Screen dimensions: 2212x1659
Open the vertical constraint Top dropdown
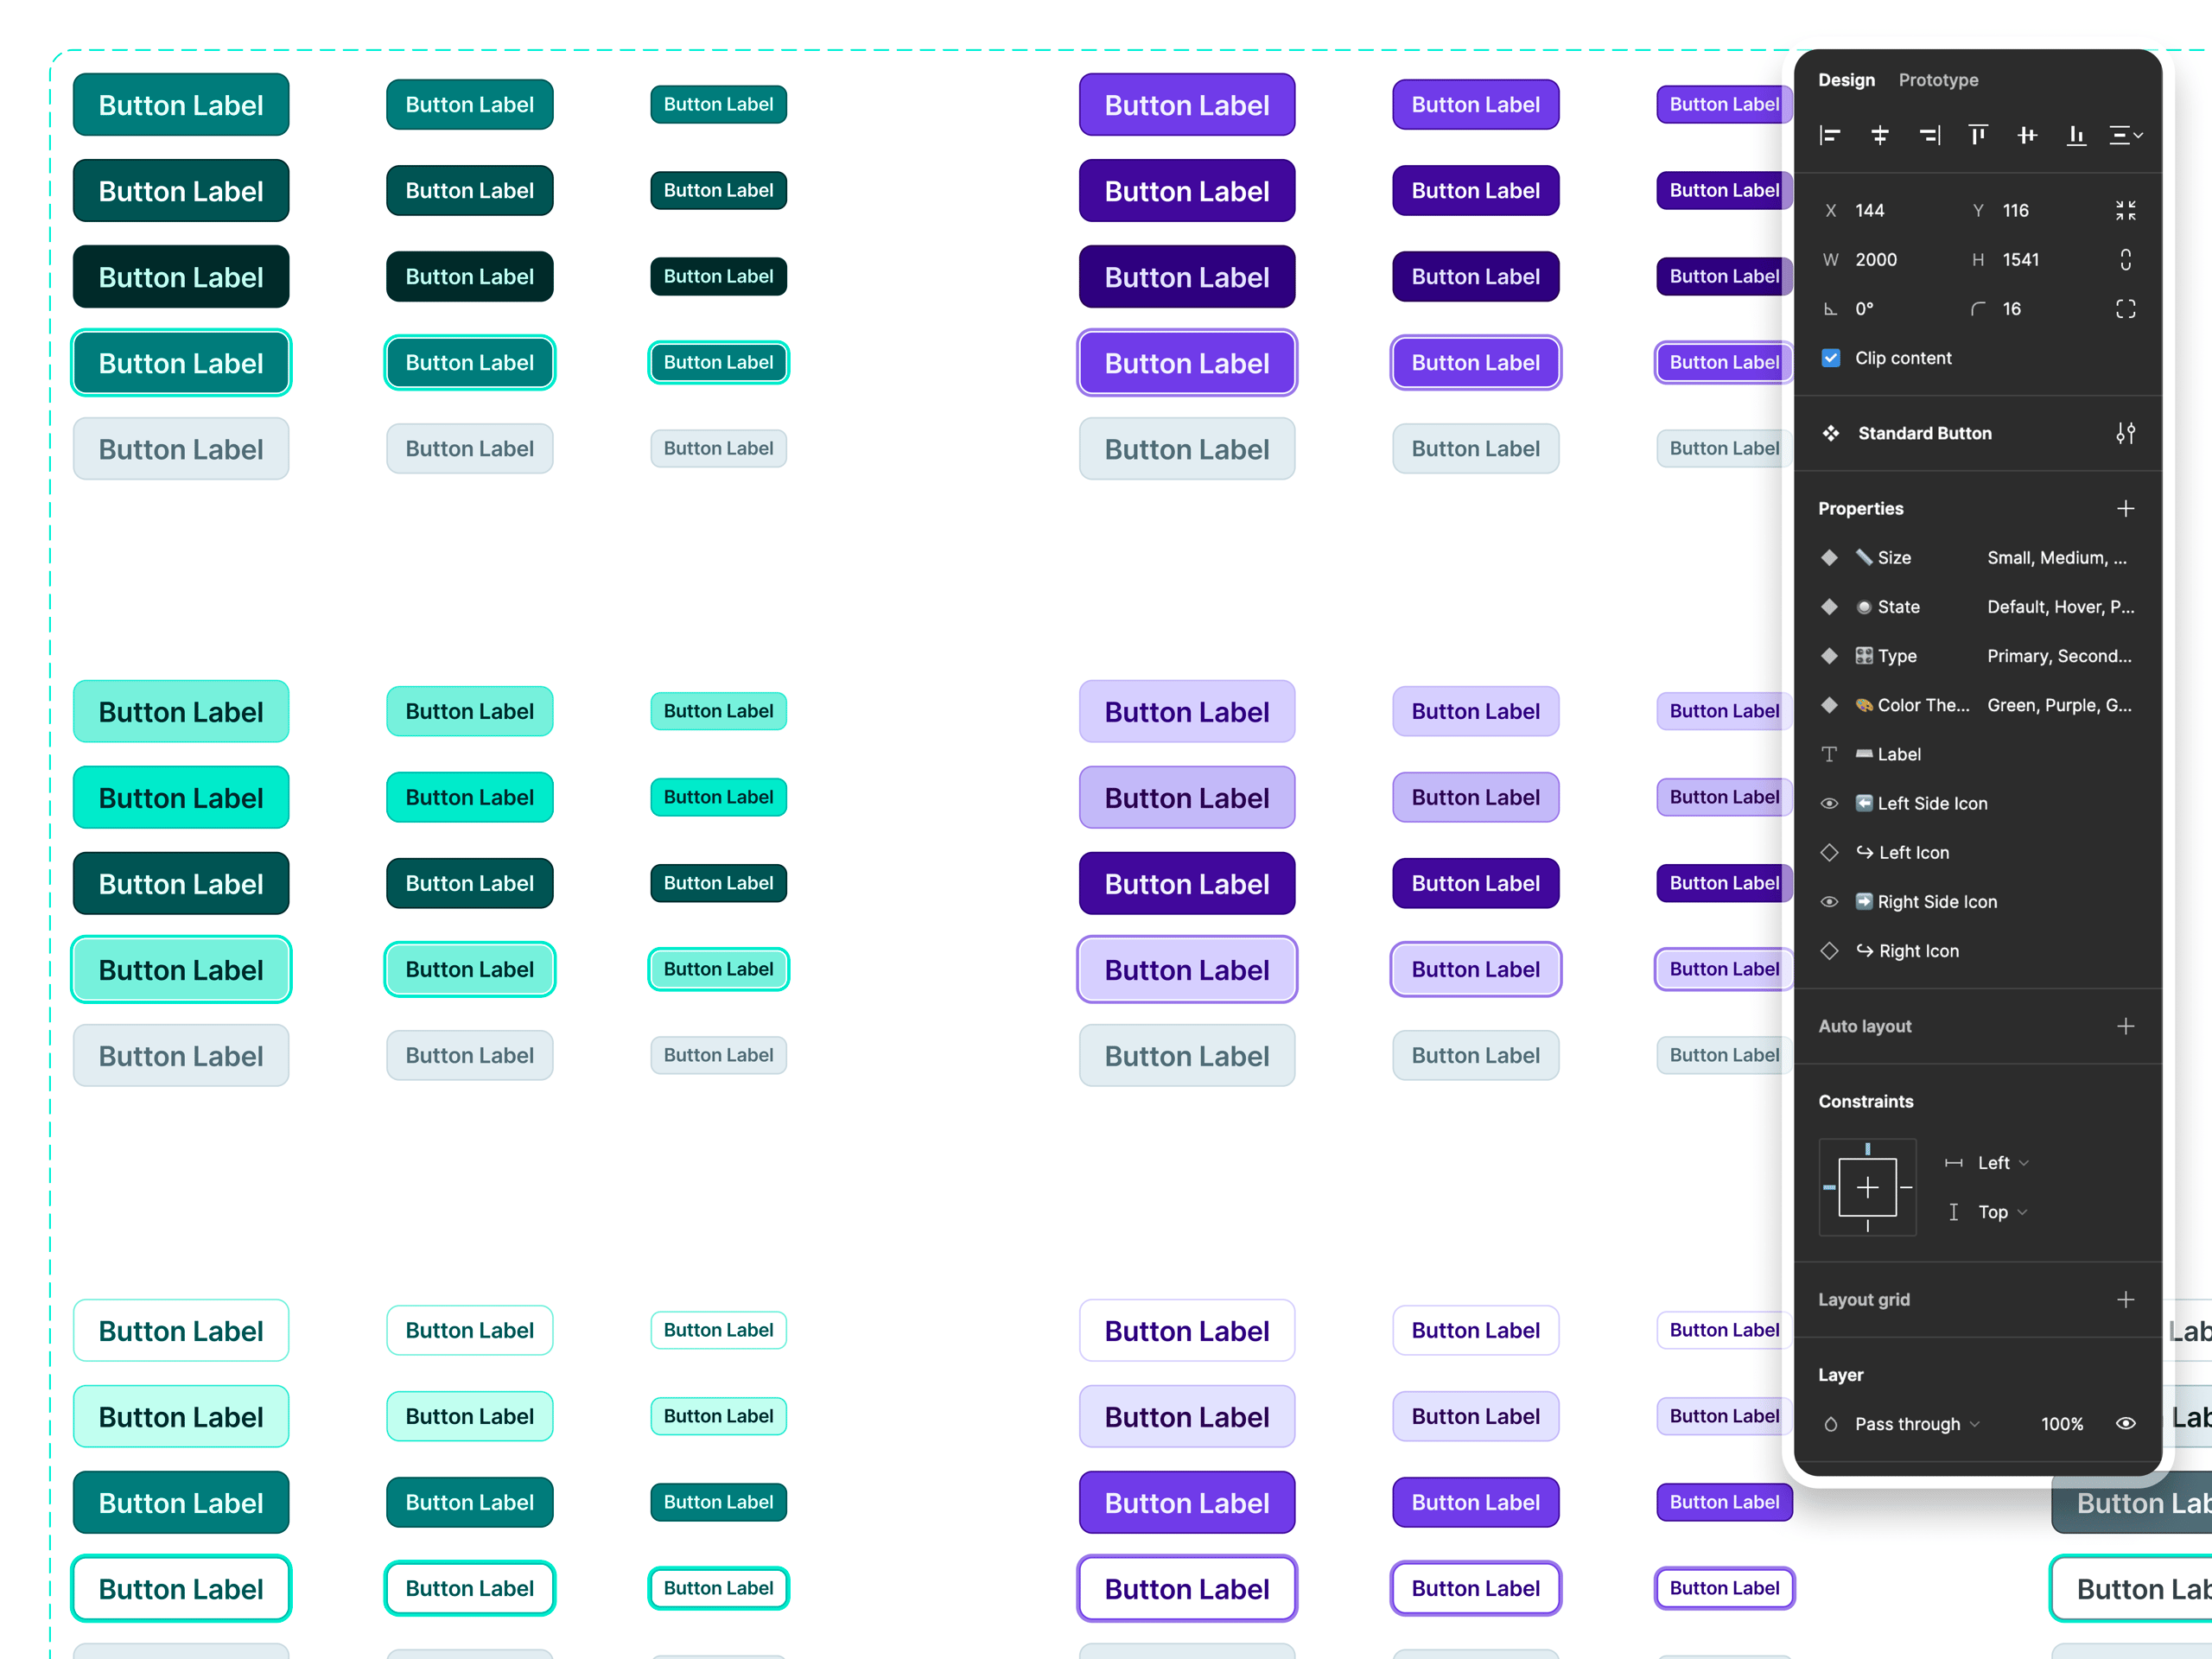tap(1987, 1212)
